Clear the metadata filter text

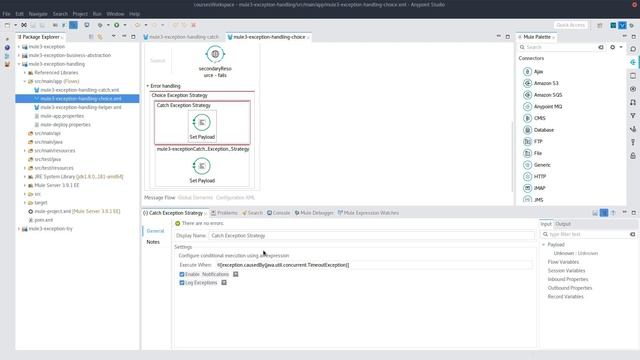click(632, 234)
